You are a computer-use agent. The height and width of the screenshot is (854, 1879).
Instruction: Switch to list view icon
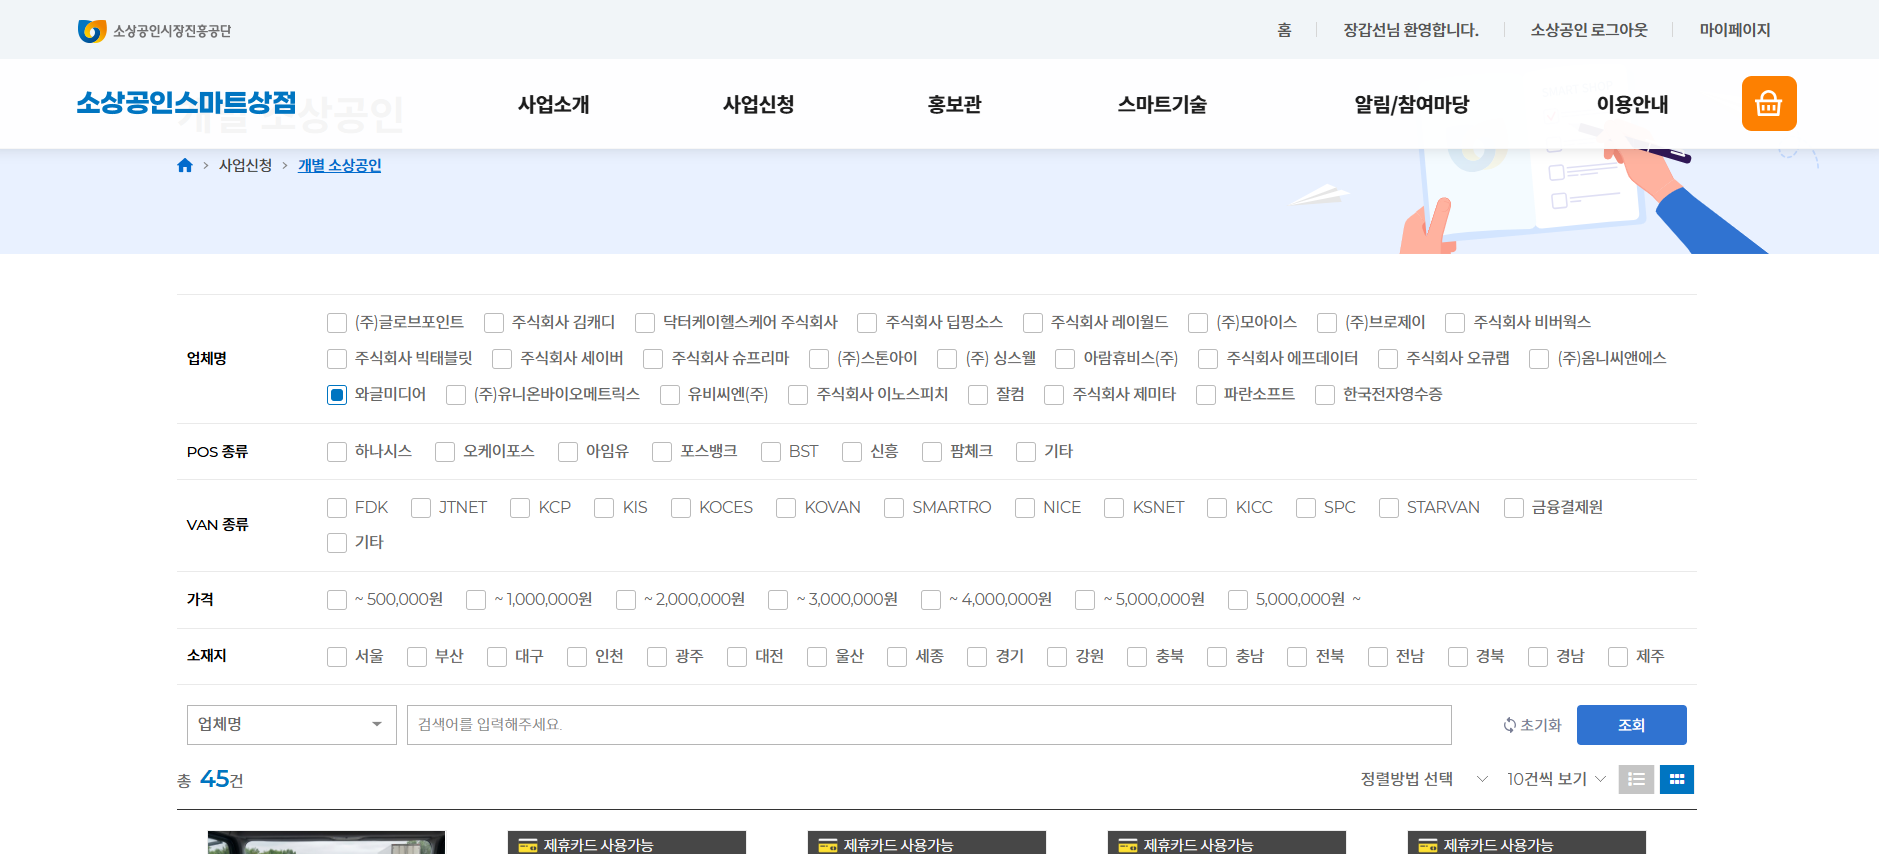pyautogui.click(x=1636, y=779)
